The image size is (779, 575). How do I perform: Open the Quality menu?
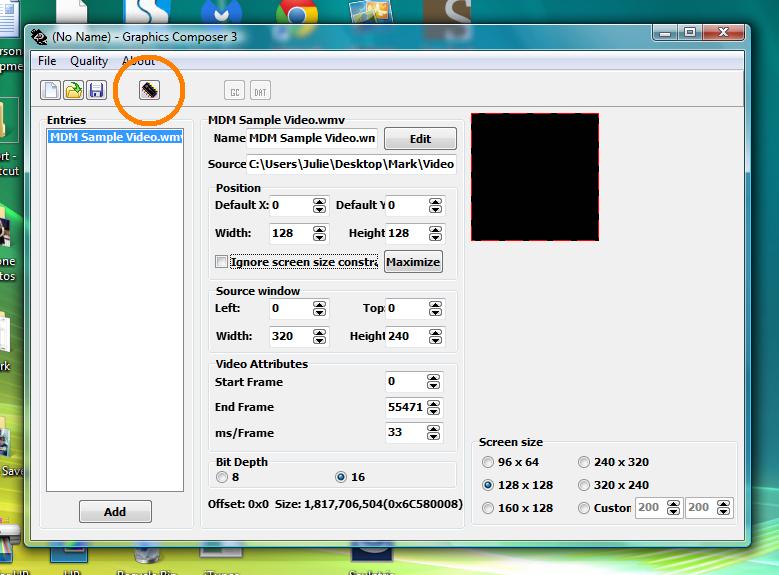(89, 61)
